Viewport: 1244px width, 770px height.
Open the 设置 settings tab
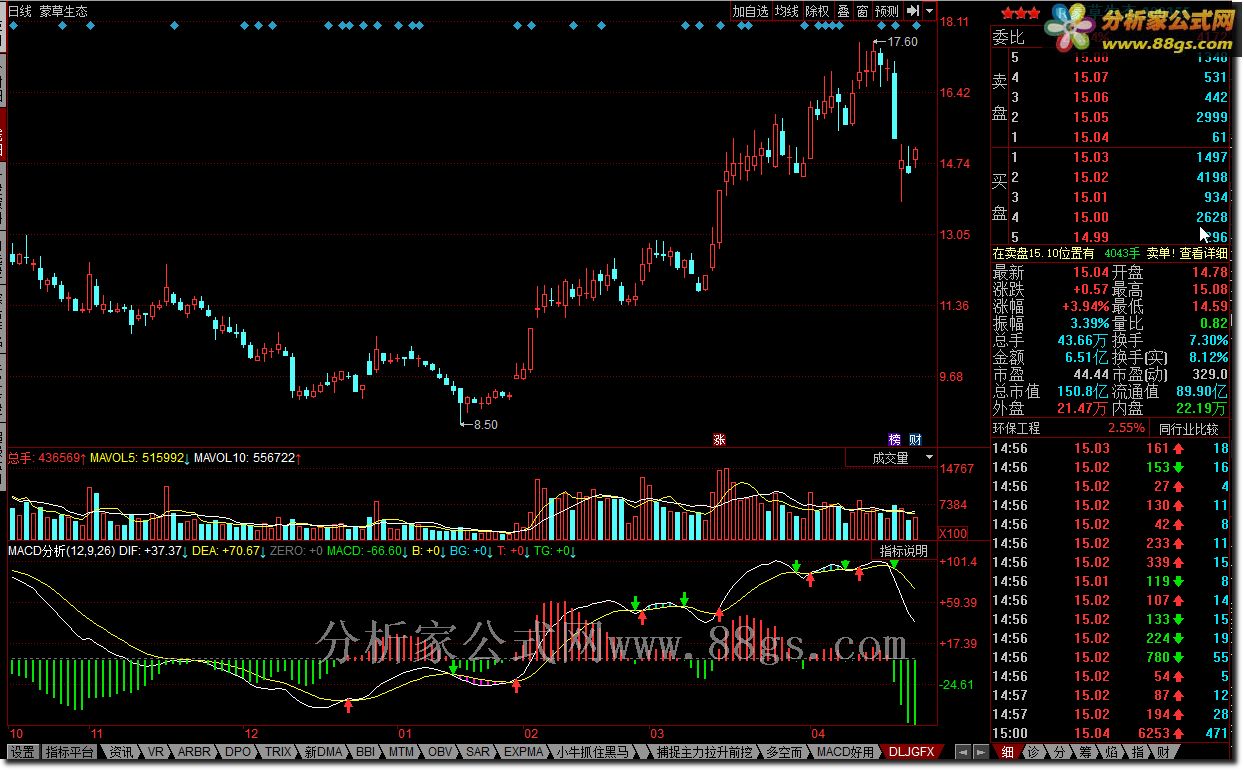(22, 752)
